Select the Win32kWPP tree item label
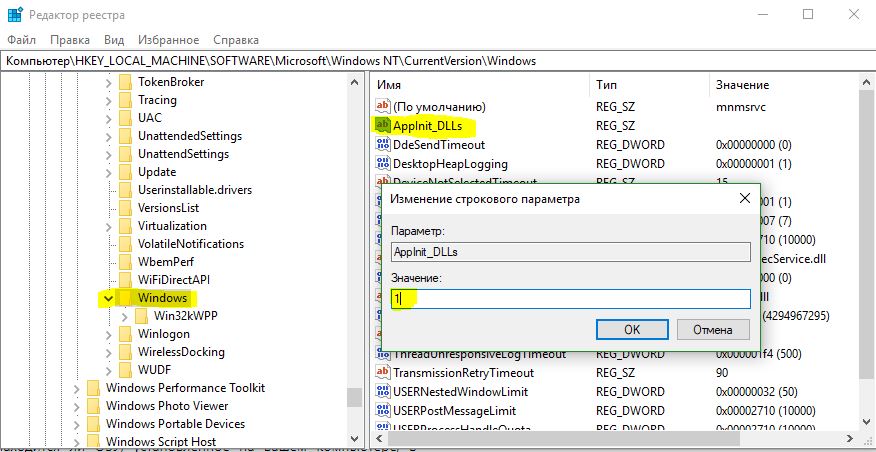Image resolution: width=876 pixels, height=452 pixels. click(x=185, y=316)
